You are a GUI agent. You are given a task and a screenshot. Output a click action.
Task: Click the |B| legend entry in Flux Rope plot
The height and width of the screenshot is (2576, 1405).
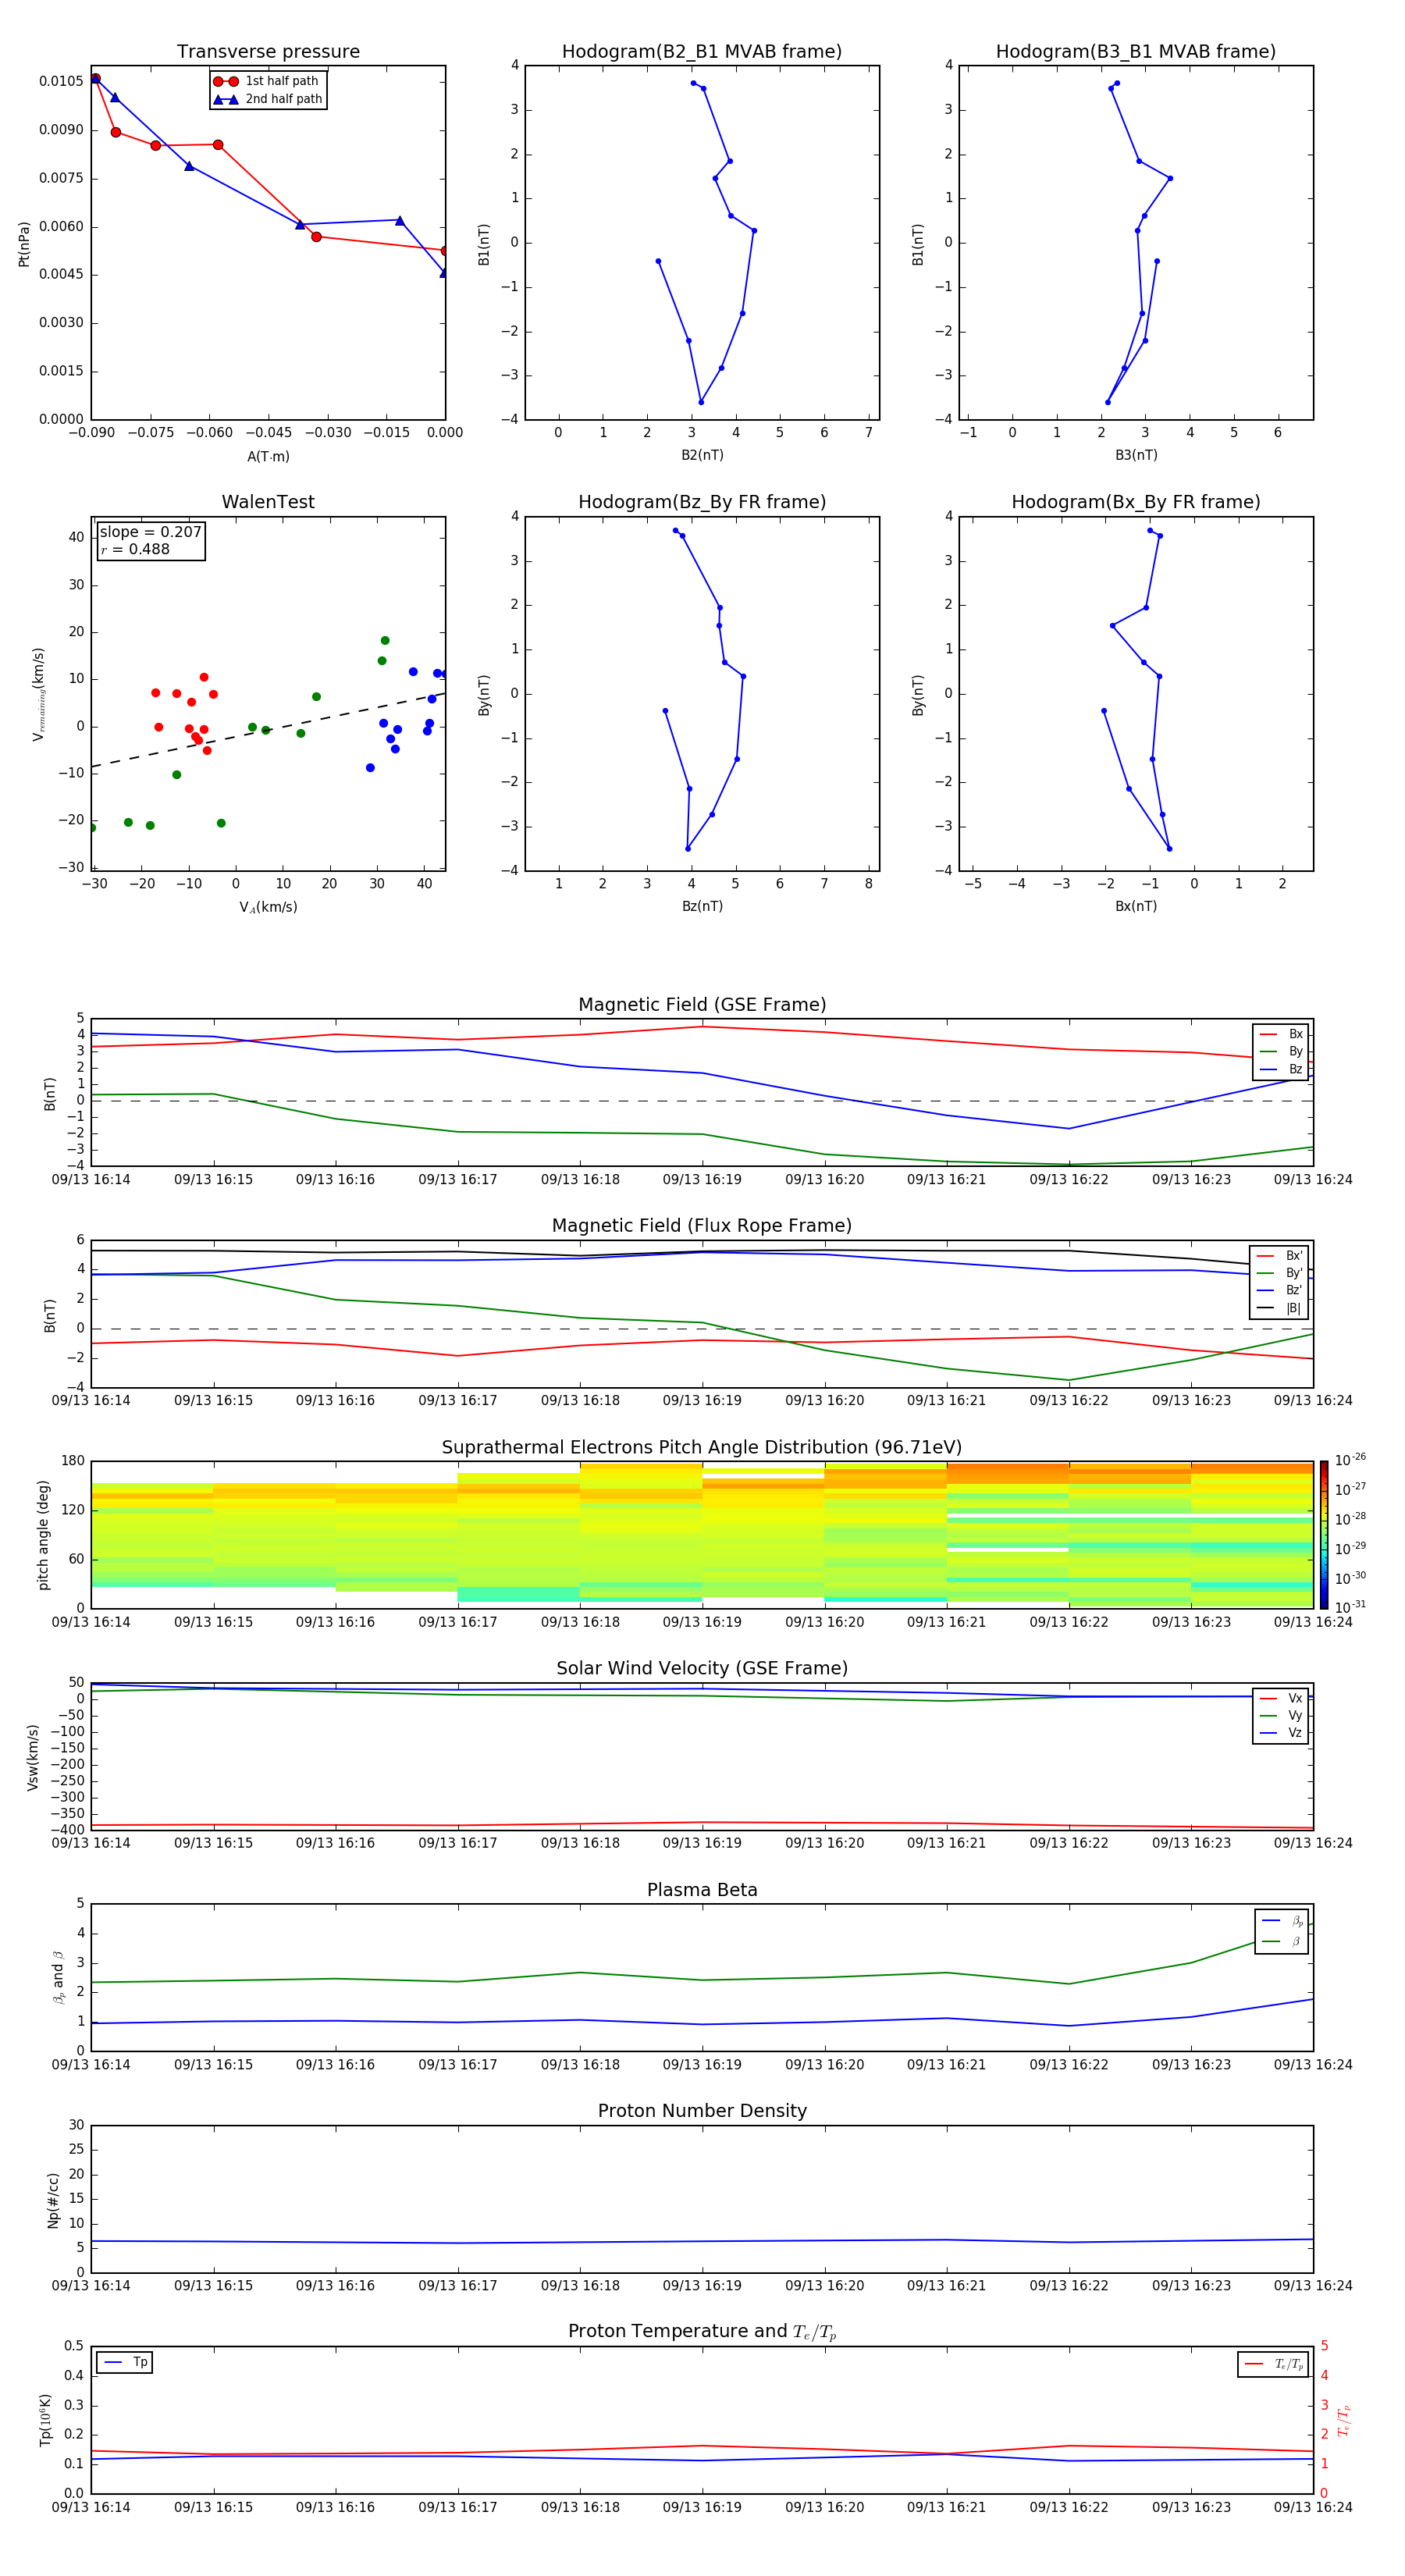(x=1279, y=1308)
